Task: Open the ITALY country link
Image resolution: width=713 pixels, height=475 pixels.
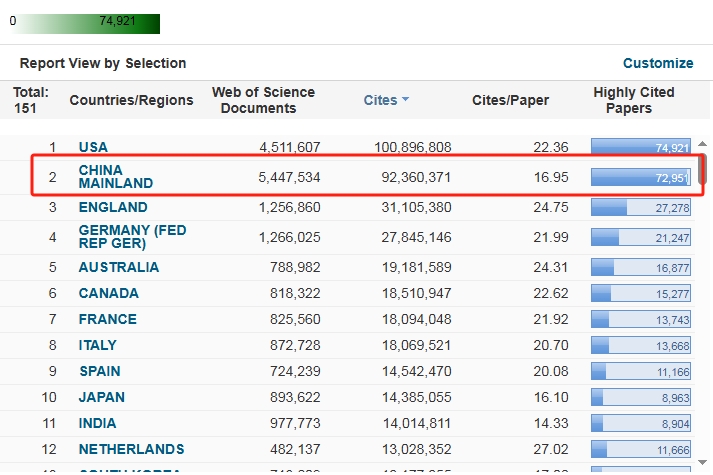Action: (x=97, y=345)
